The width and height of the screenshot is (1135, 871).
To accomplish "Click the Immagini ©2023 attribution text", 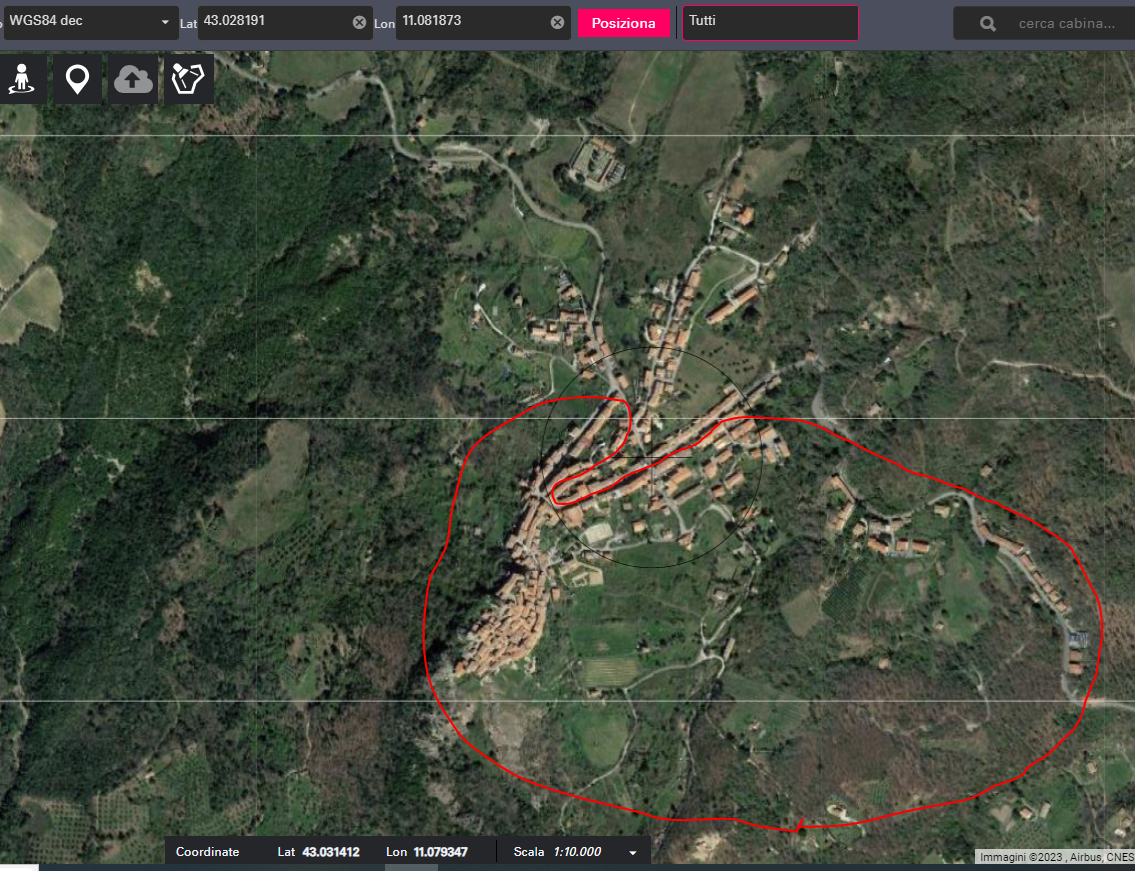I will coord(1055,857).
